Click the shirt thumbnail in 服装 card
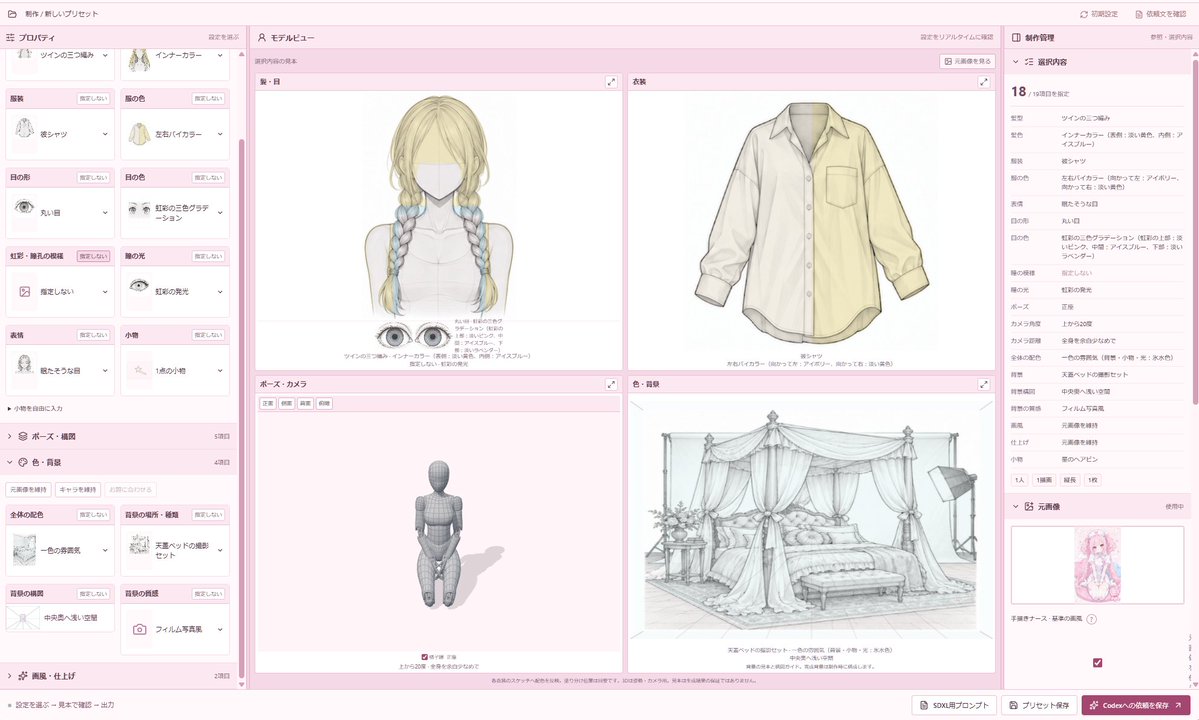This screenshot has width=1199, height=720. [24, 128]
